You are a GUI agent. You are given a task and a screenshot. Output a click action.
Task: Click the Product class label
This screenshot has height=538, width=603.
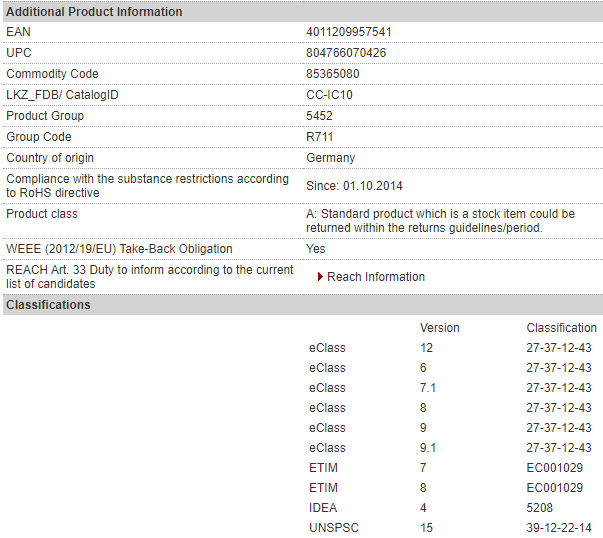tap(42, 214)
